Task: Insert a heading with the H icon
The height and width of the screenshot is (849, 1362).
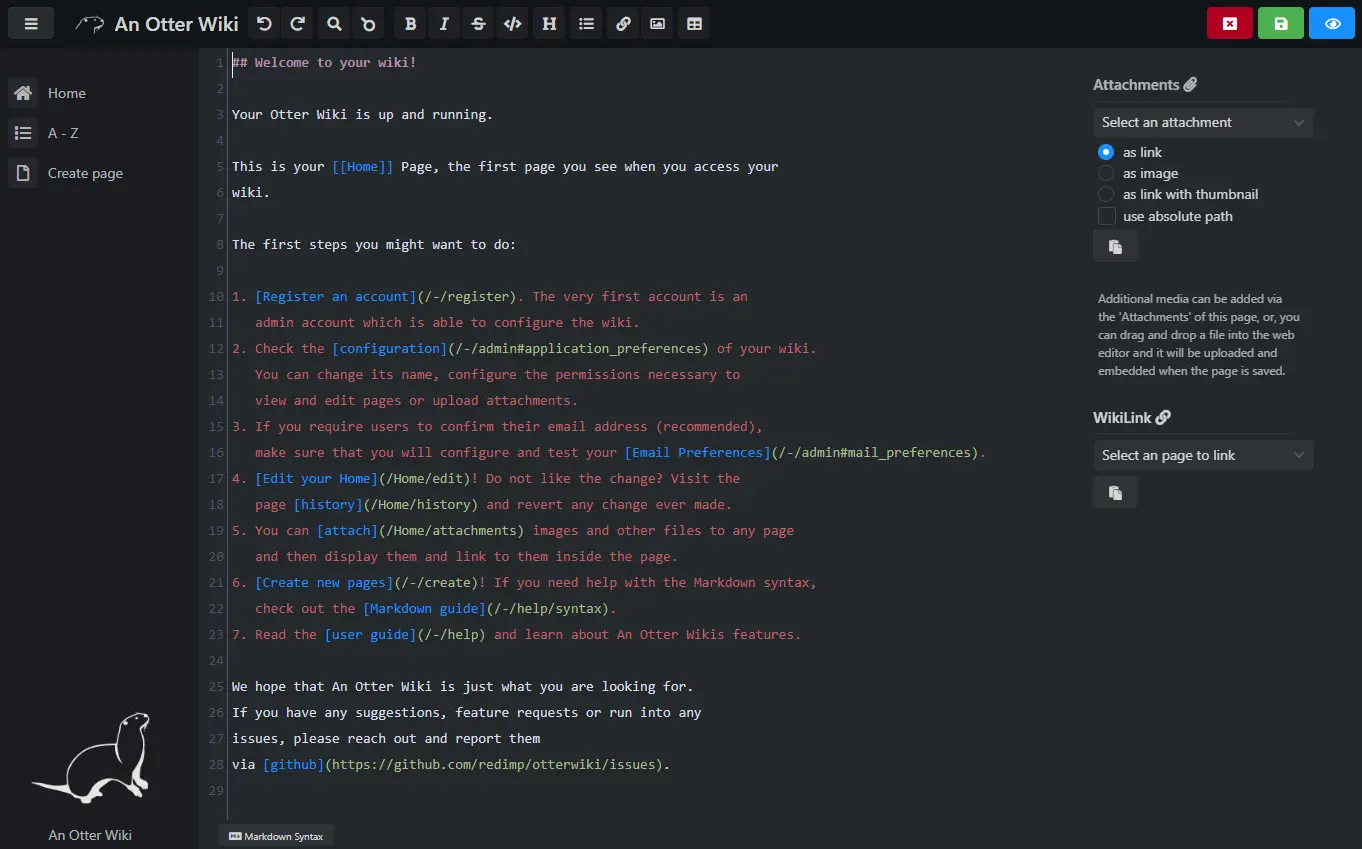Action: [x=548, y=23]
